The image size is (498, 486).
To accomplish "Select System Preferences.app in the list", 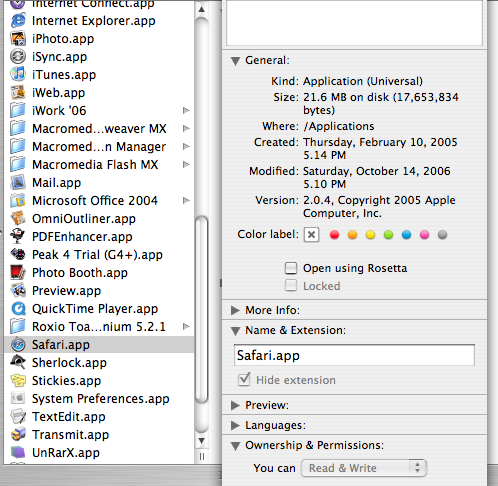I will click(99, 399).
